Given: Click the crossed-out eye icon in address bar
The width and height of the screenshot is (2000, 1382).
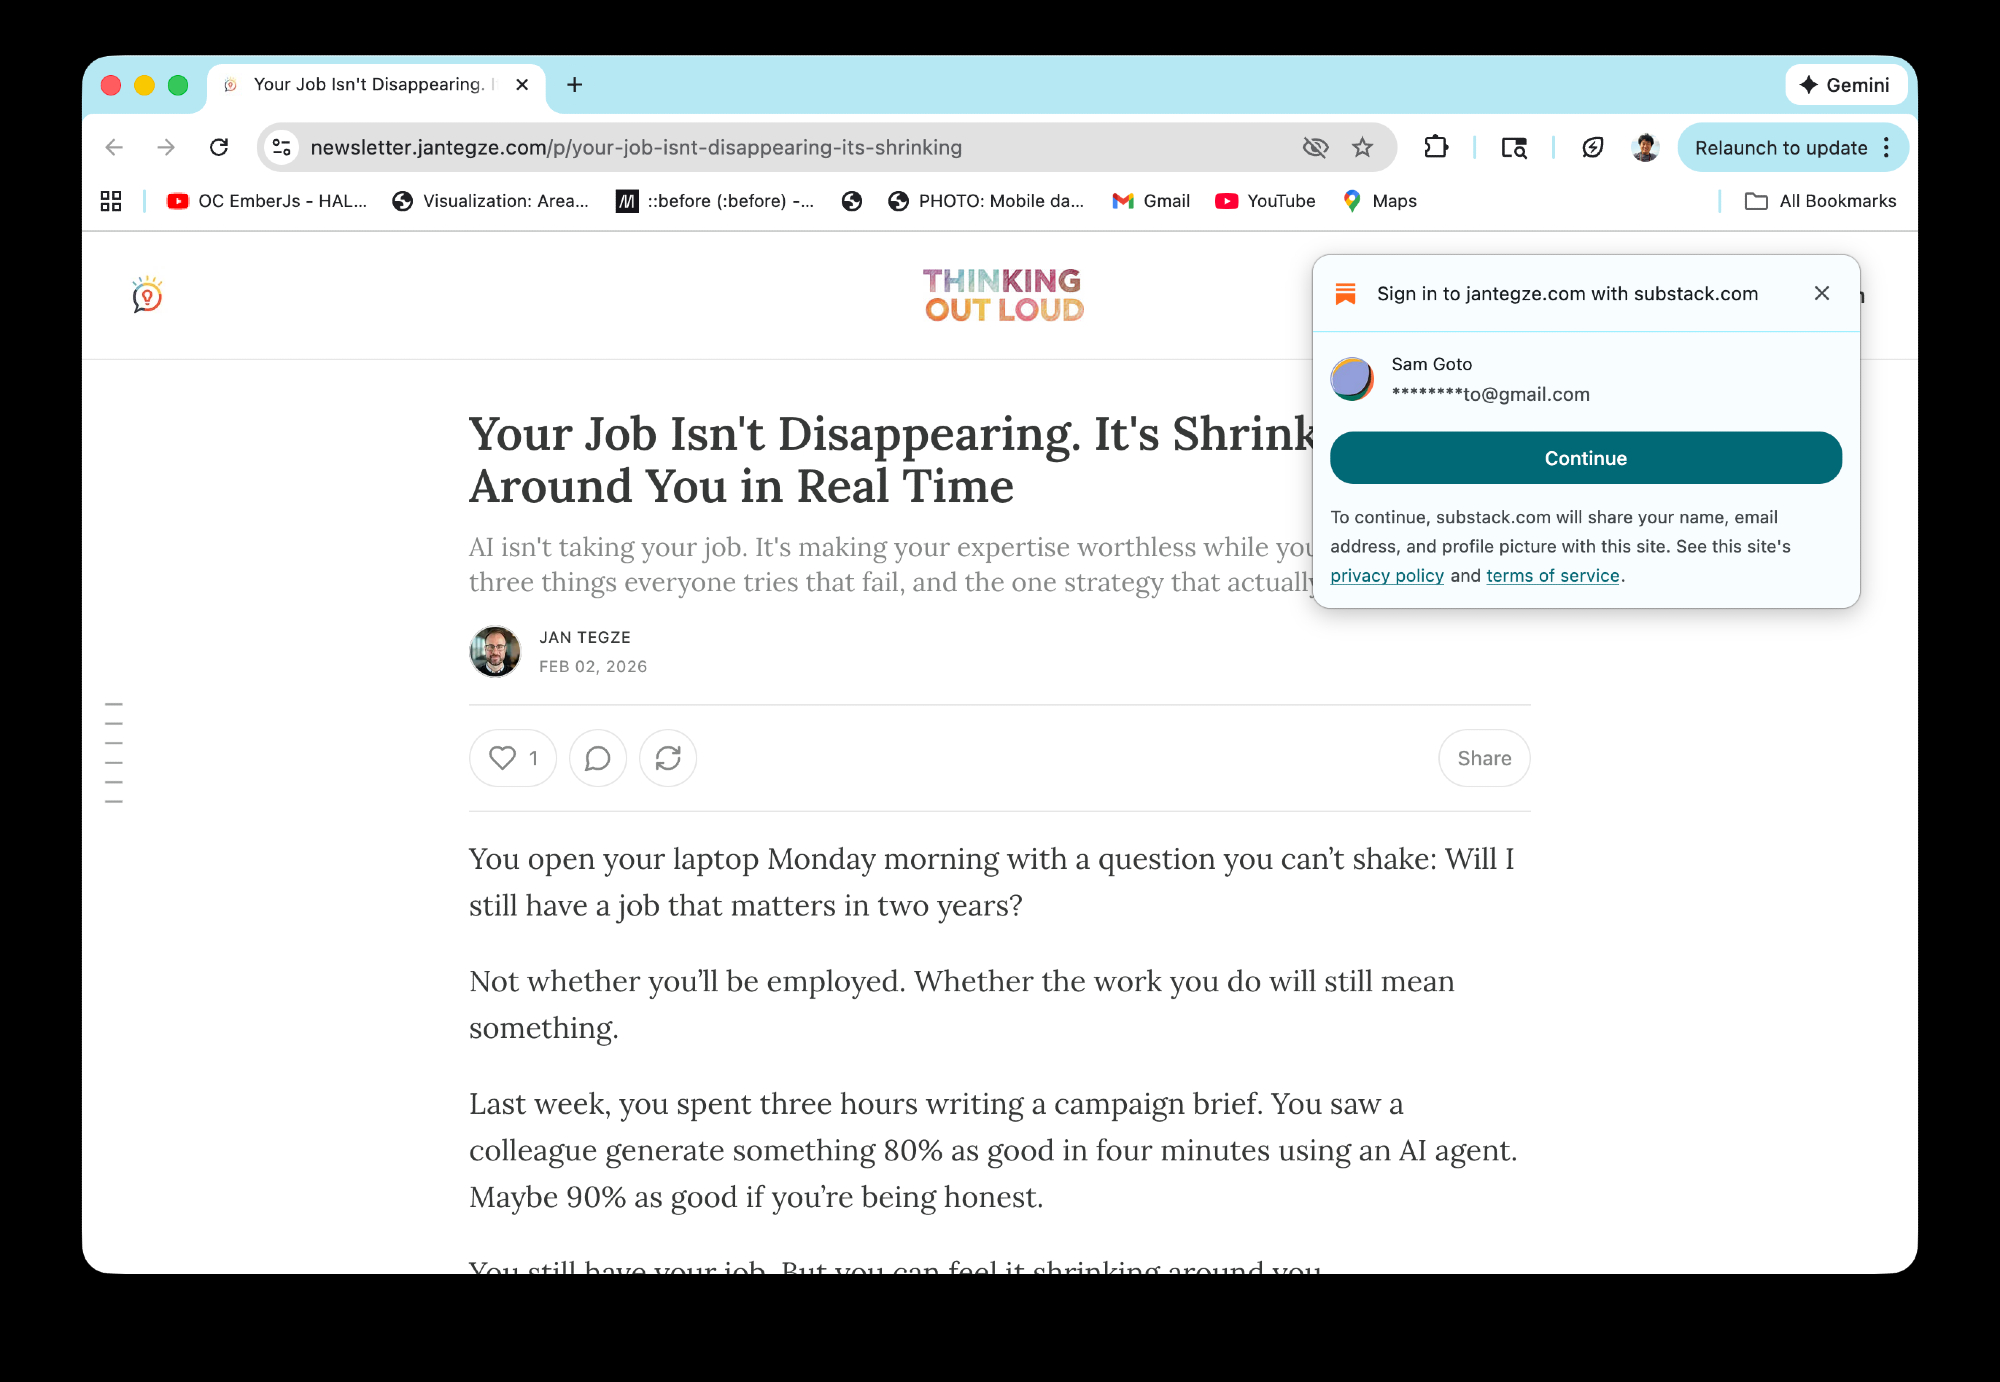Looking at the screenshot, I should pyautogui.click(x=1315, y=148).
